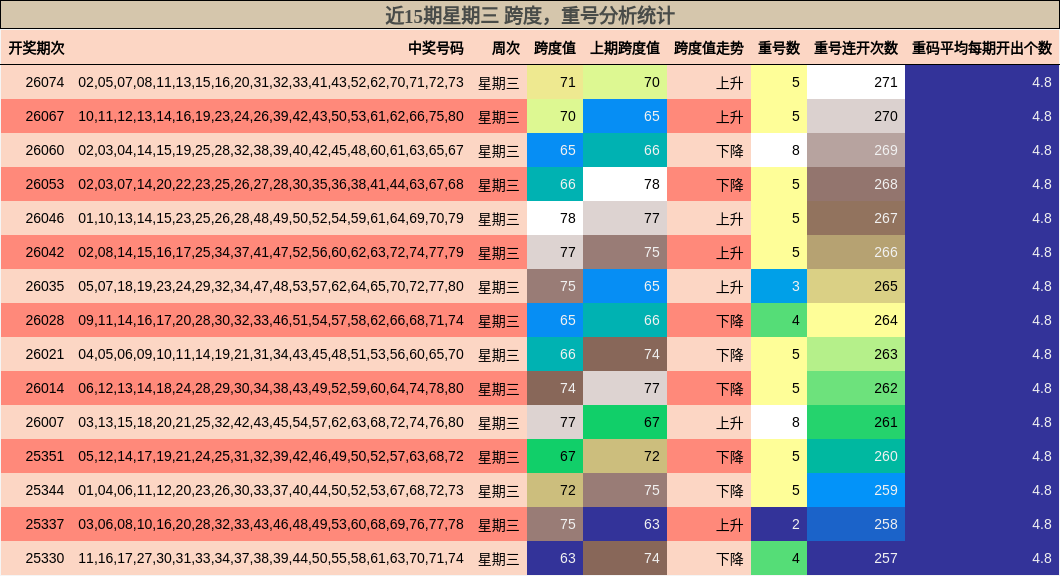
Task: Select the 周次 column header
Action: (504, 46)
